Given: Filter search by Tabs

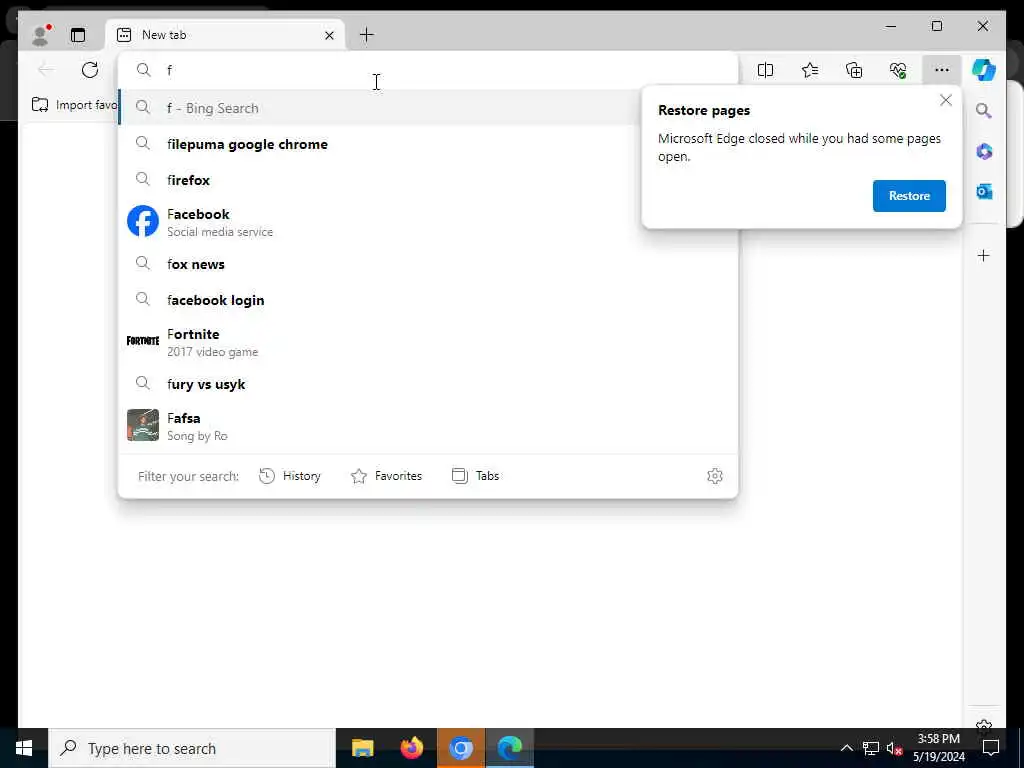Looking at the screenshot, I should click(x=475, y=476).
